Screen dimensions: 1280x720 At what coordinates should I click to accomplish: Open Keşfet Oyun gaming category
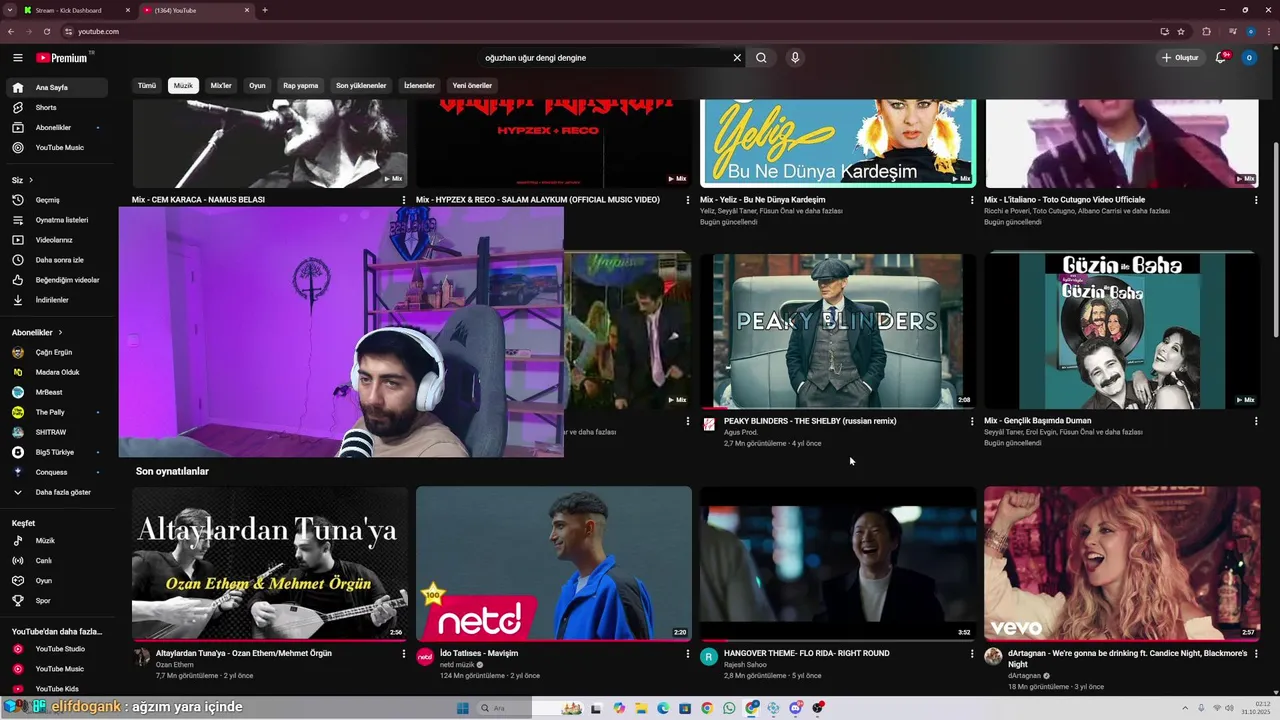click(57, 581)
